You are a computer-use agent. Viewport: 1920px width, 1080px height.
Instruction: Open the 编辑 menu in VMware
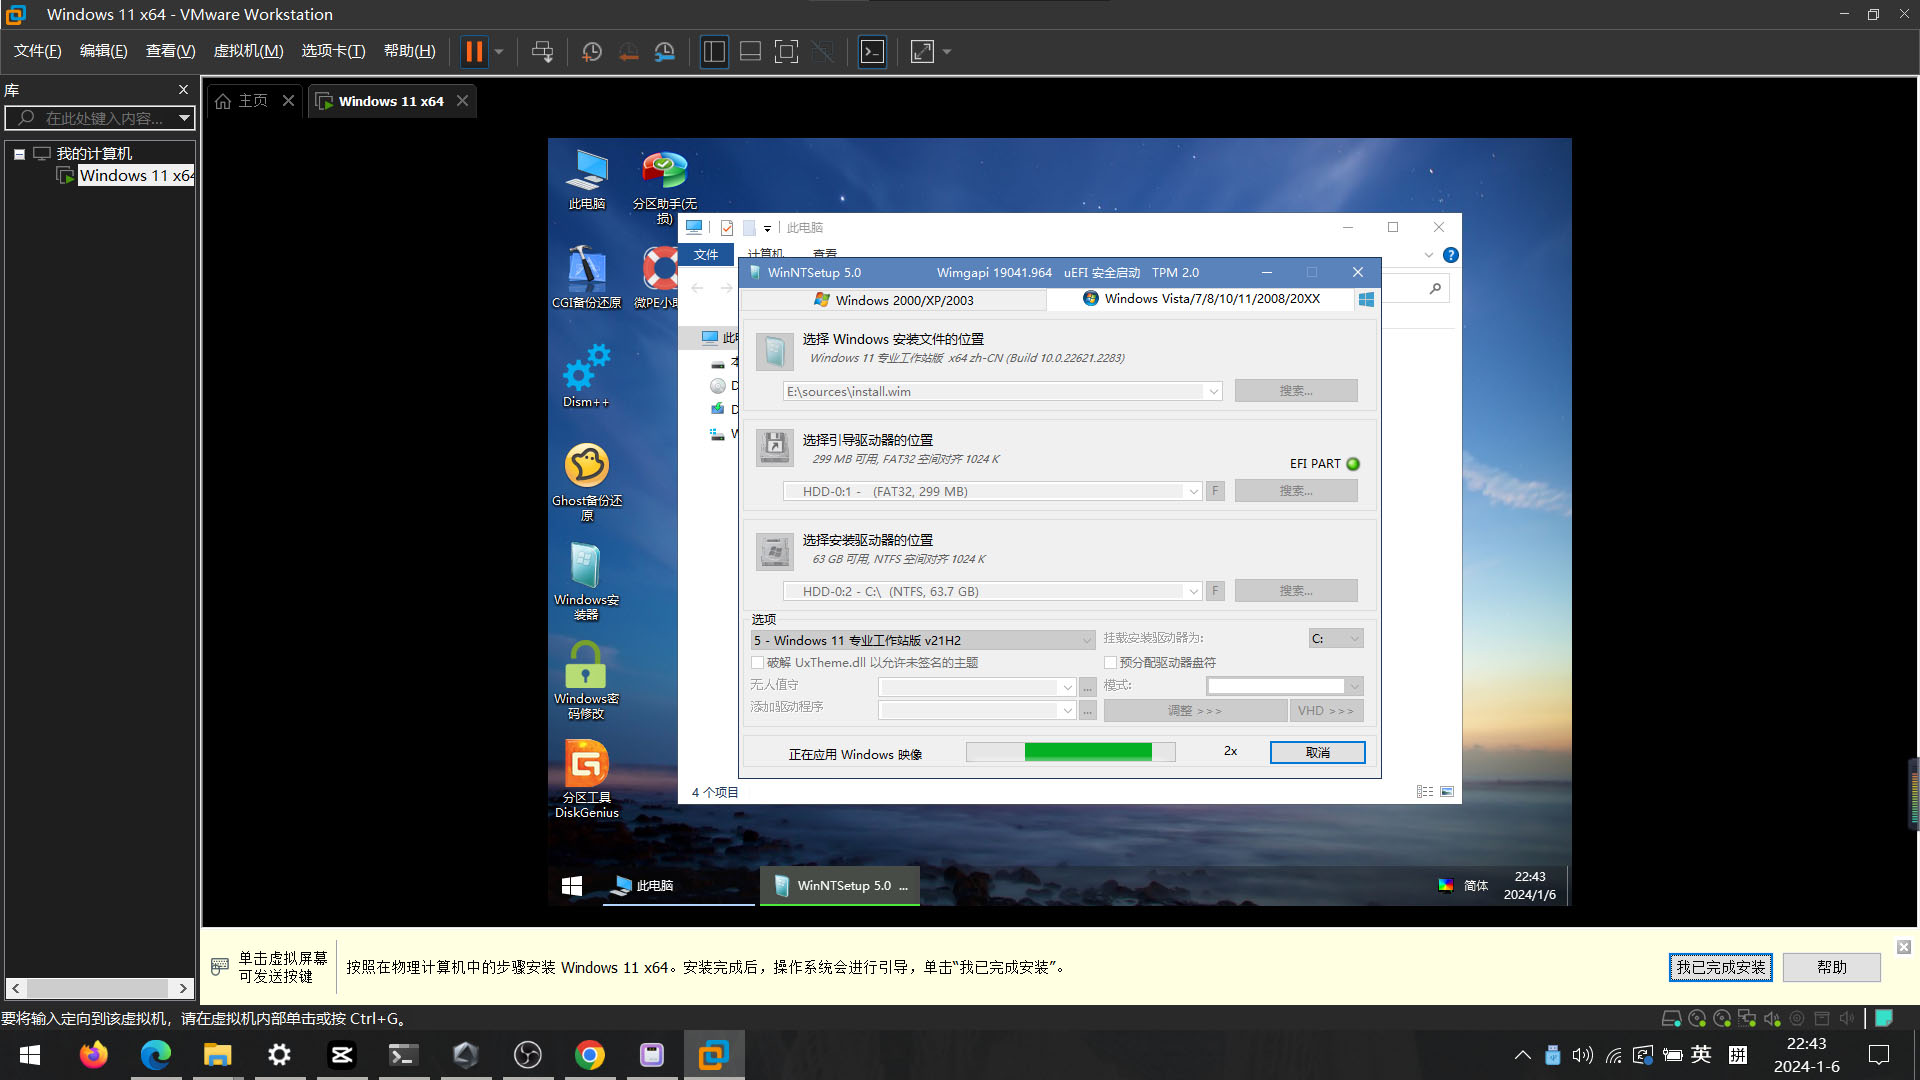[x=103, y=51]
